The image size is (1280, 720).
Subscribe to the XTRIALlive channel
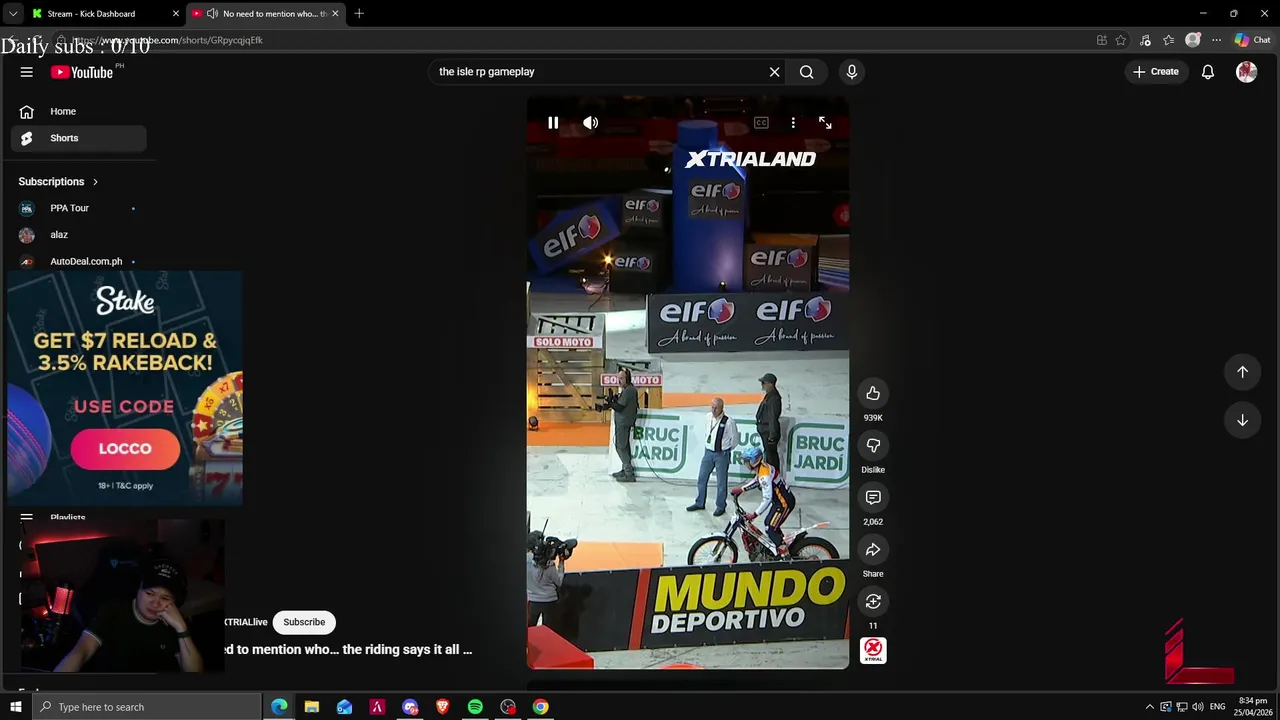click(x=304, y=622)
